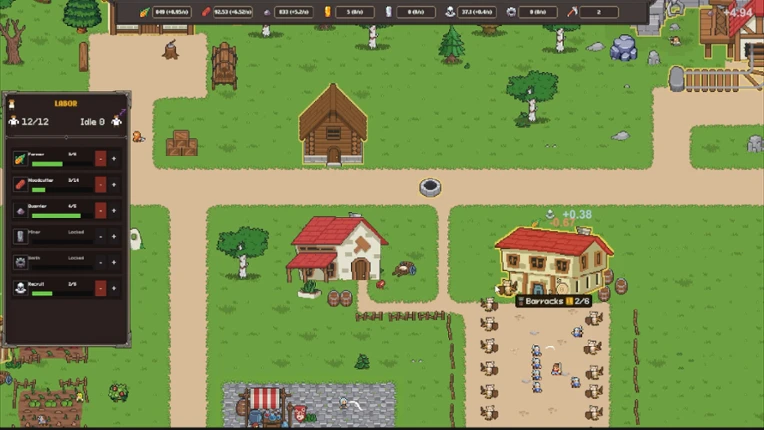Select the Farmer corn icon in Labor panel
Screen dimensions: 764x430
point(20,159)
